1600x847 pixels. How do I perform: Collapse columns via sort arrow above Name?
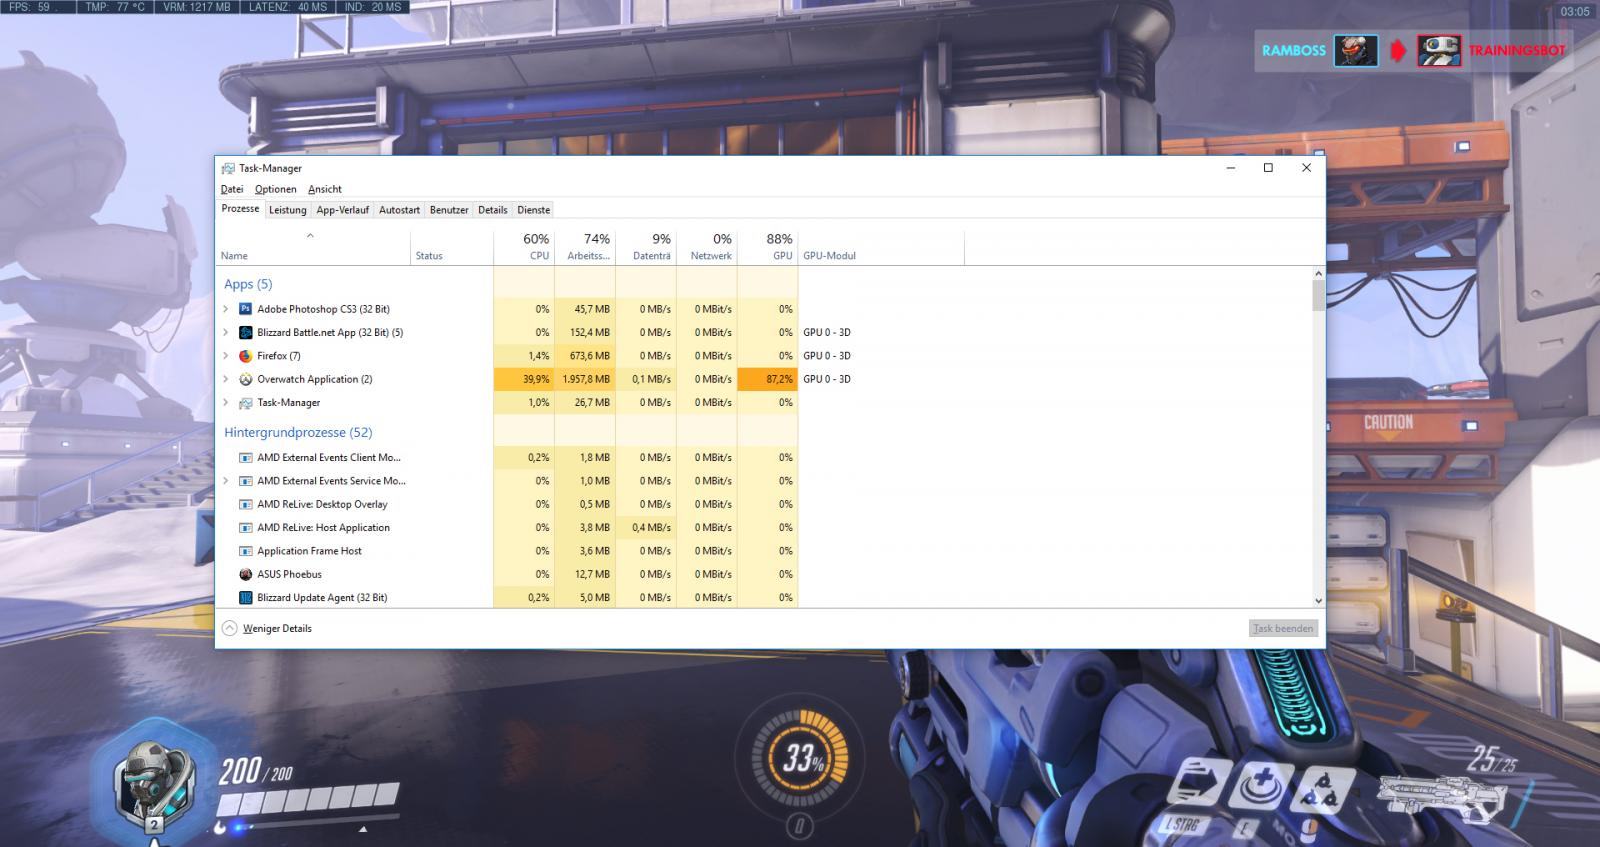(x=310, y=236)
